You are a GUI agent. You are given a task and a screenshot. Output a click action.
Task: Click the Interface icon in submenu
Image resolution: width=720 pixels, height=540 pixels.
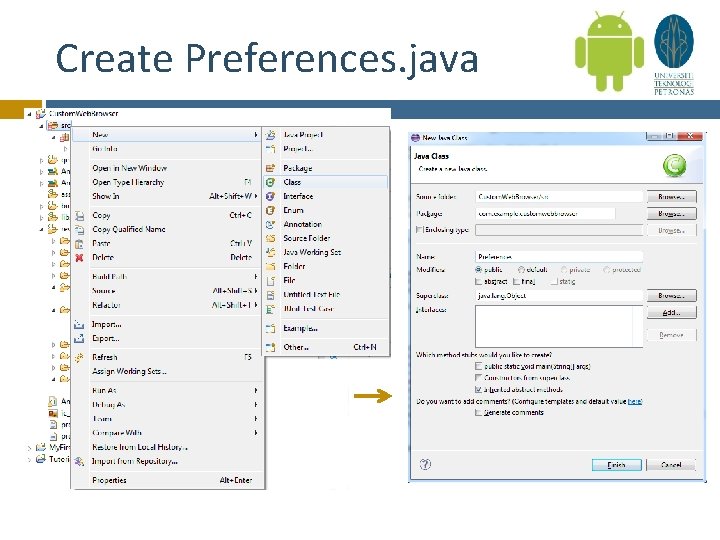(270, 196)
